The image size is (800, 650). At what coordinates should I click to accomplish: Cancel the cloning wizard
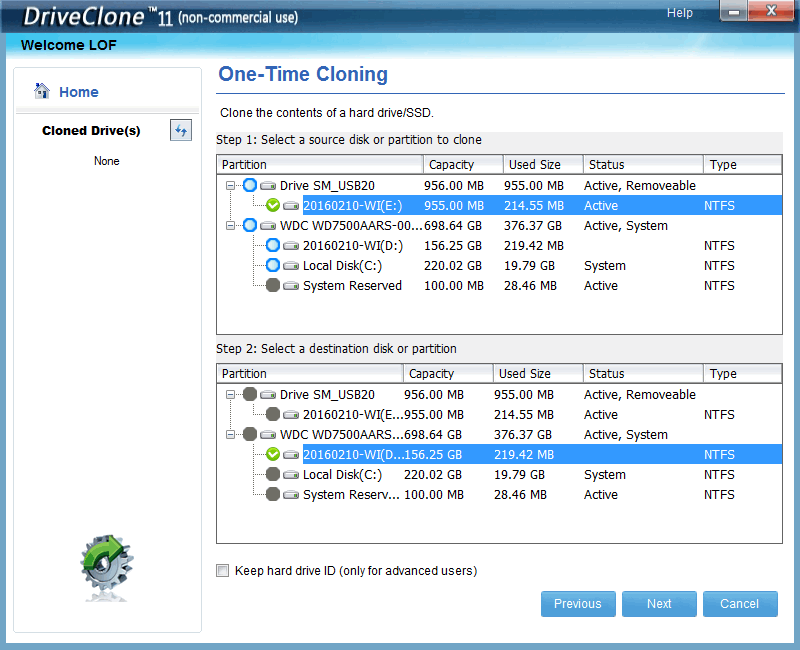(740, 604)
